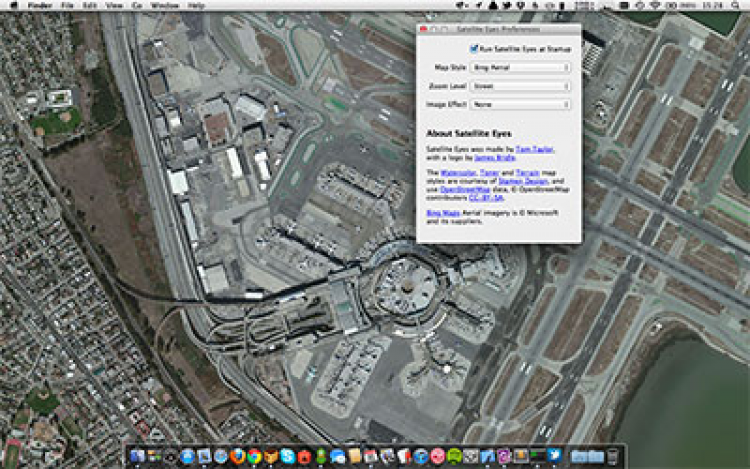Launch Finder from the Dock
The width and height of the screenshot is (750, 469).
click(x=137, y=456)
